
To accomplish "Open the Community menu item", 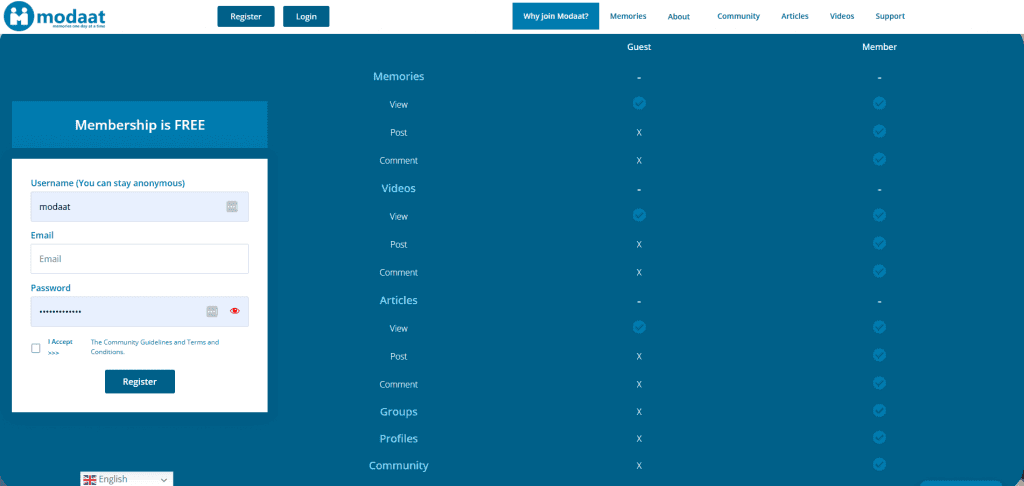I will coord(738,16).
